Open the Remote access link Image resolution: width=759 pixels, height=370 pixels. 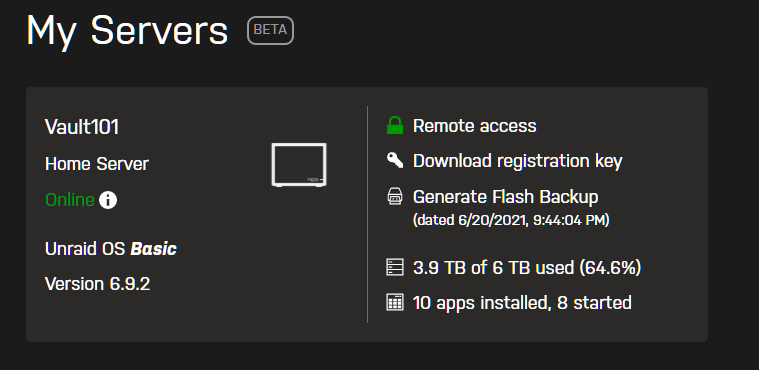point(474,126)
